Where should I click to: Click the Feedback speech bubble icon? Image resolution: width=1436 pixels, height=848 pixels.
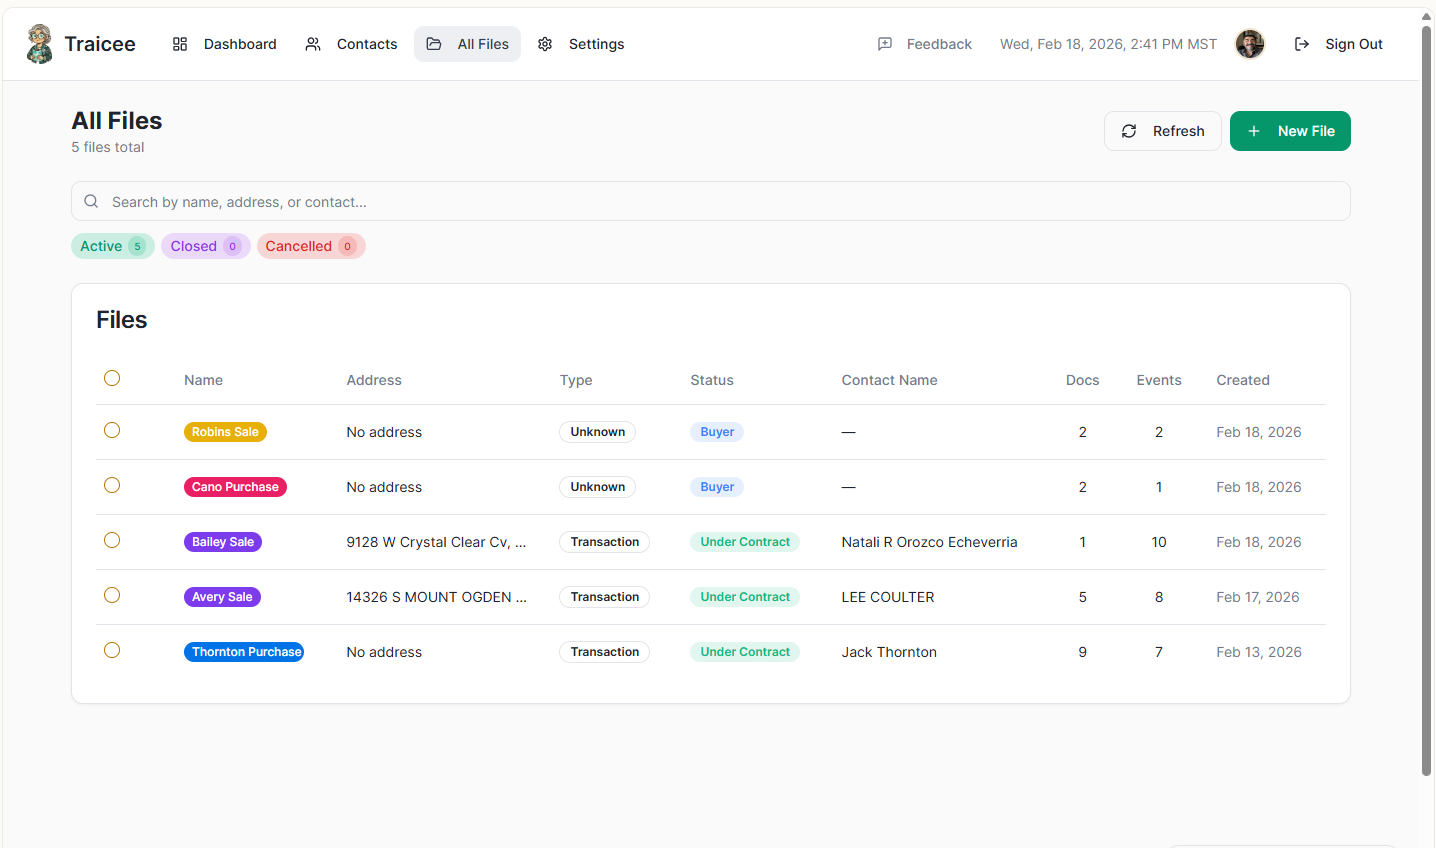click(885, 44)
